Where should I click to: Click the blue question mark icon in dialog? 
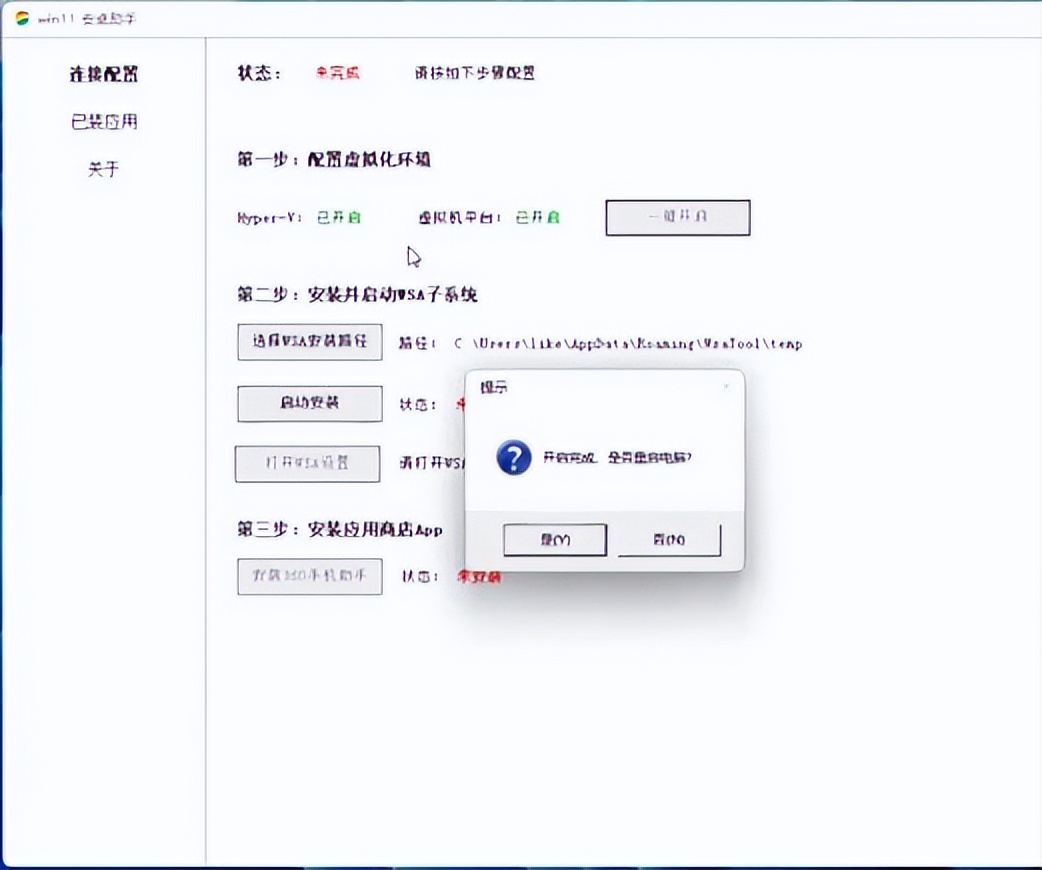tap(512, 457)
